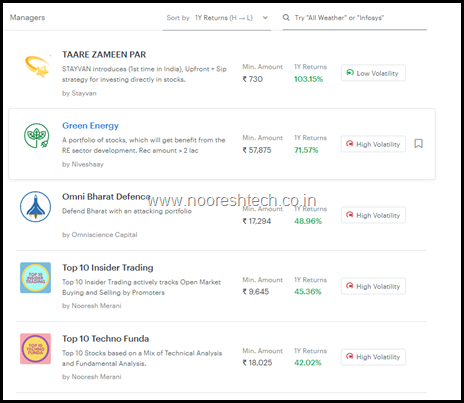The width and height of the screenshot is (464, 403).
Task: Click "by Omniscience Capital" manager name
Action: click(100, 235)
